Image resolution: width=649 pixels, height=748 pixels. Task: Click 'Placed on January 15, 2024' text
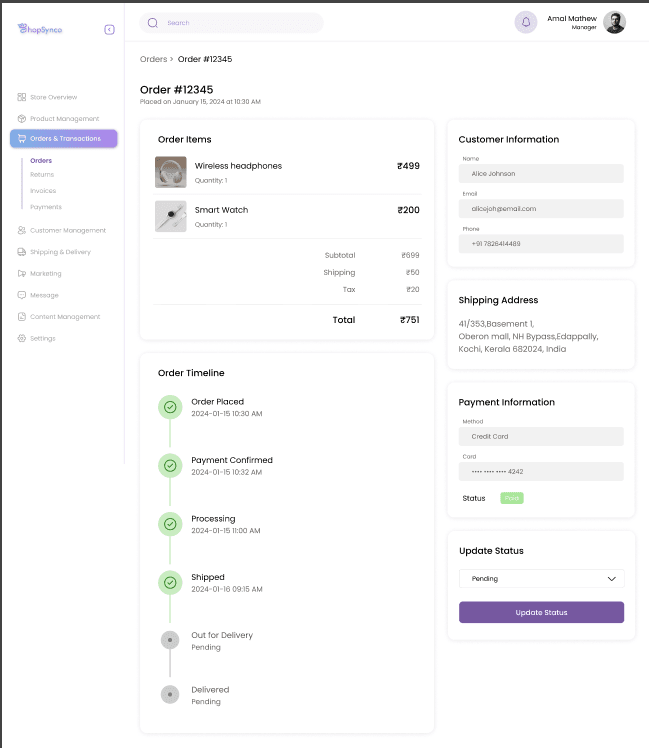coord(200,102)
